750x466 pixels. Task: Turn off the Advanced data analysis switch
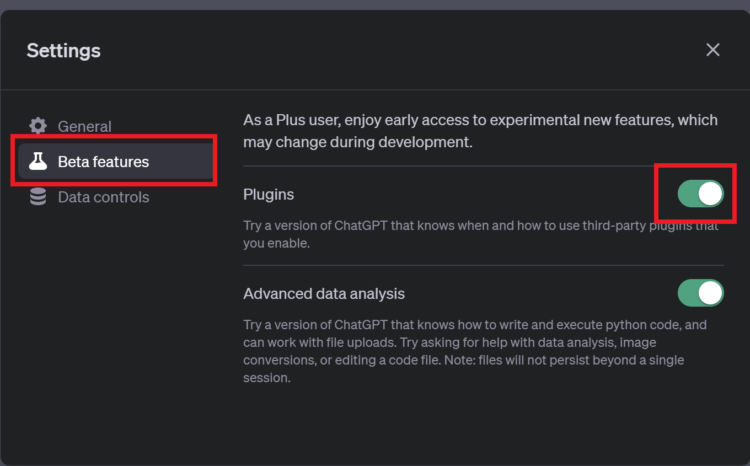[x=701, y=293]
